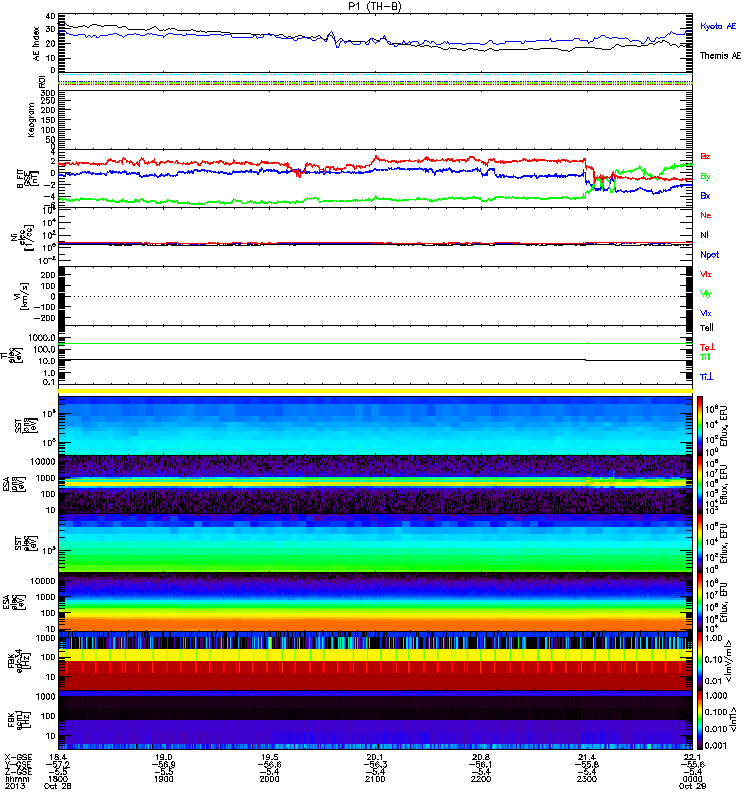
Task: Click the blue "Ti⊥" legend label
Action: pyautogui.click(x=706, y=377)
